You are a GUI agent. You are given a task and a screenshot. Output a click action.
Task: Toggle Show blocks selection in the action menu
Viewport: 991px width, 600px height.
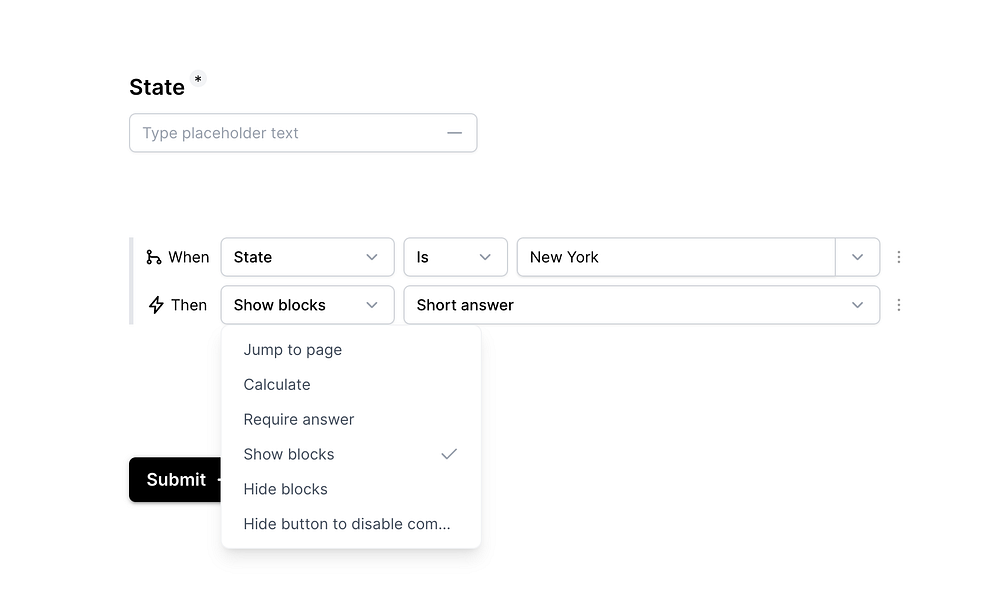(289, 454)
